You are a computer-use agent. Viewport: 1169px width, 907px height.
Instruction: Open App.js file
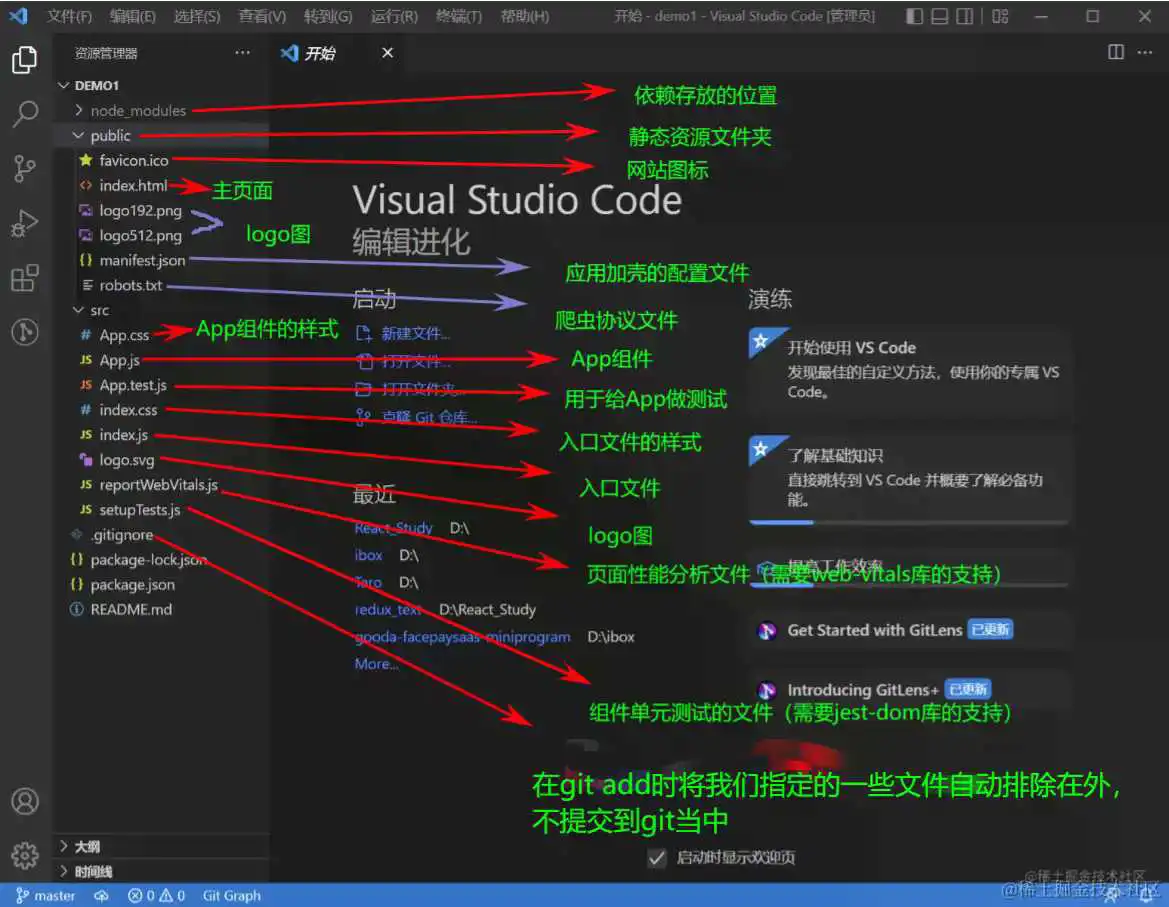point(119,361)
